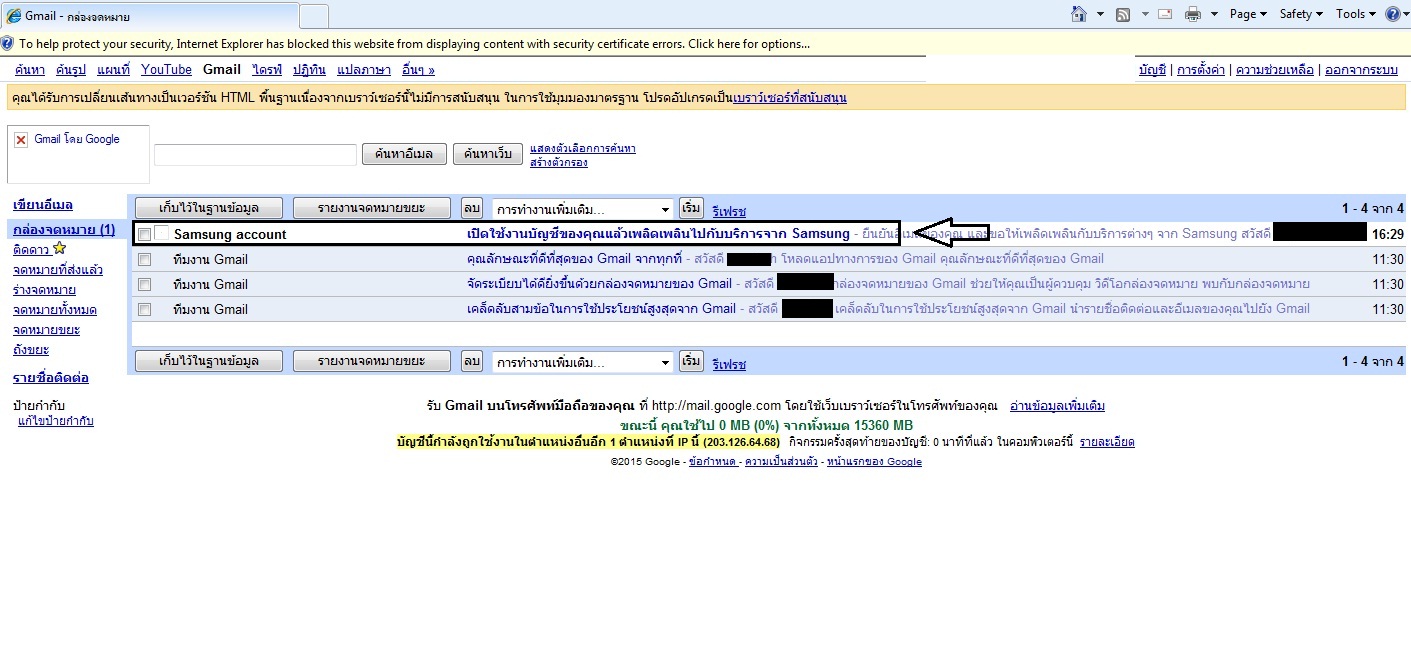Viewport: 1411px width, 667px height.
Task: Go to ค้นหา in Google navigation bar
Action: click(29, 70)
